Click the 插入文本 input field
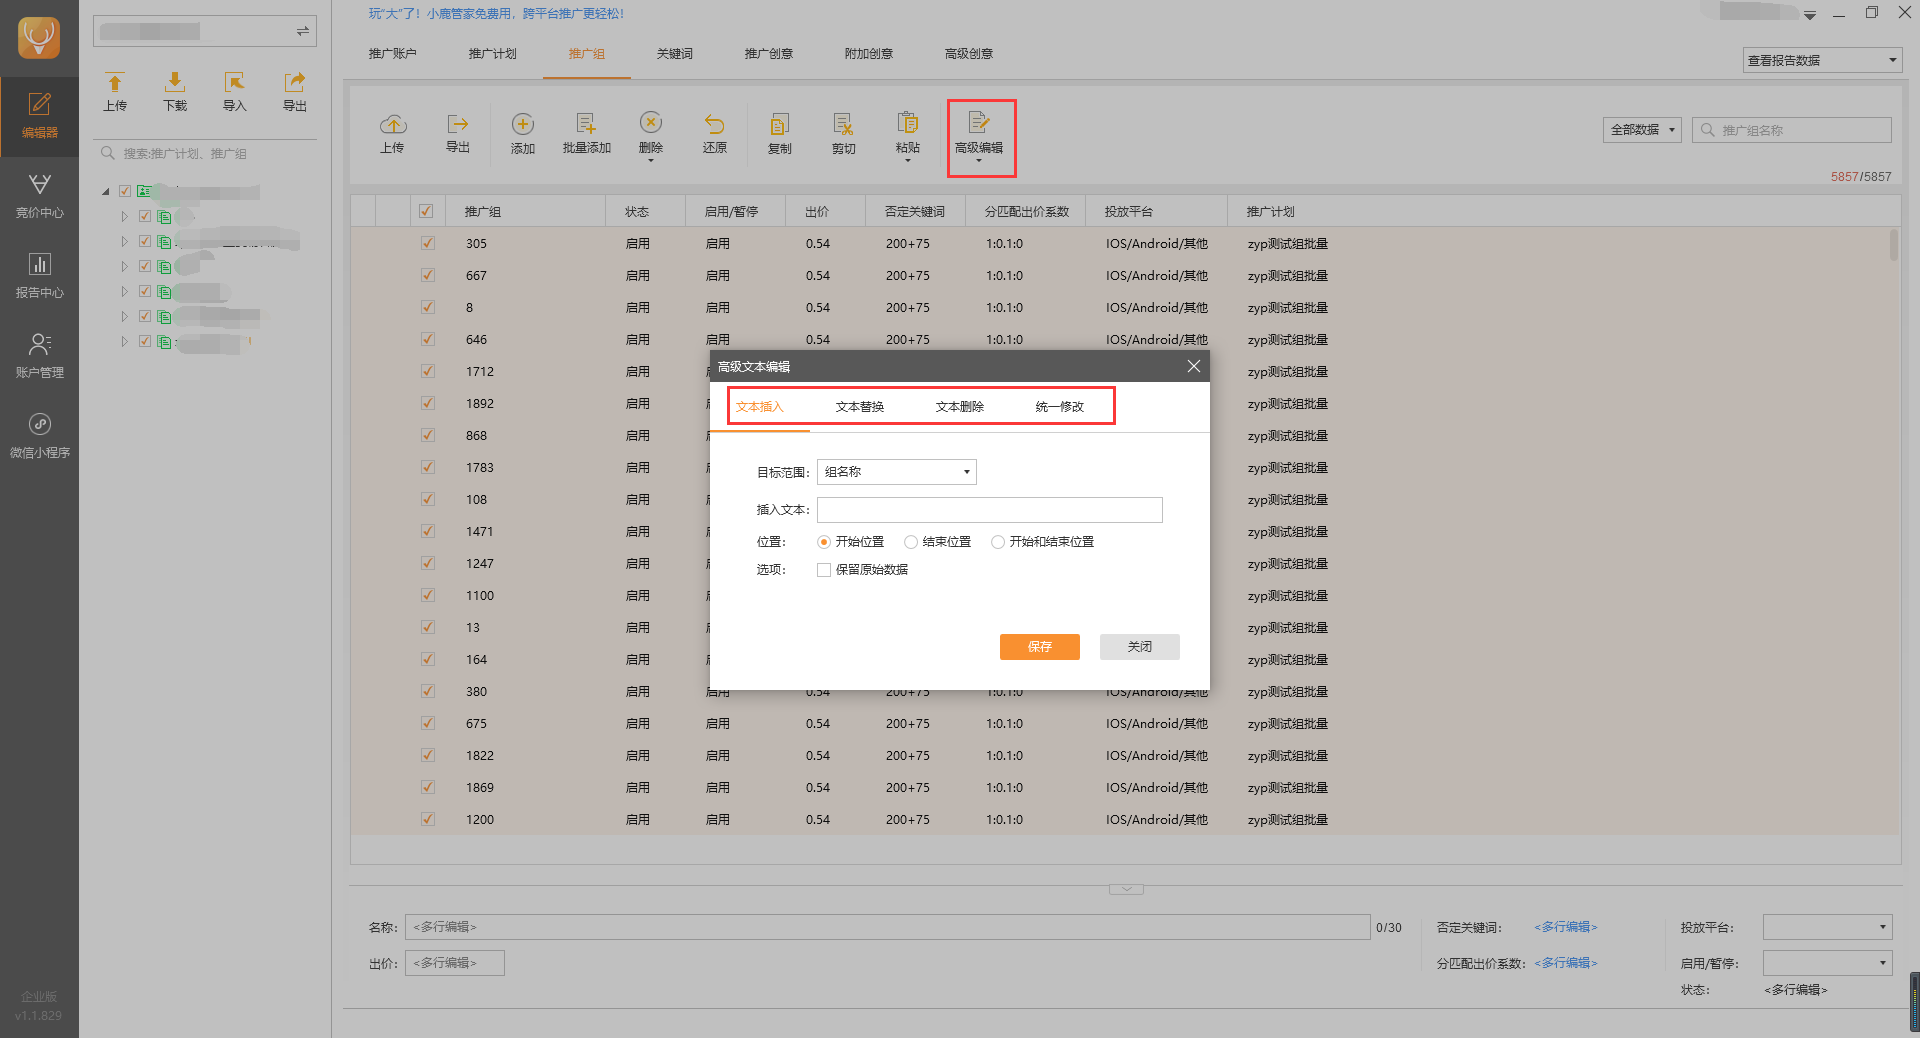Image resolution: width=1920 pixels, height=1038 pixels. (x=990, y=510)
